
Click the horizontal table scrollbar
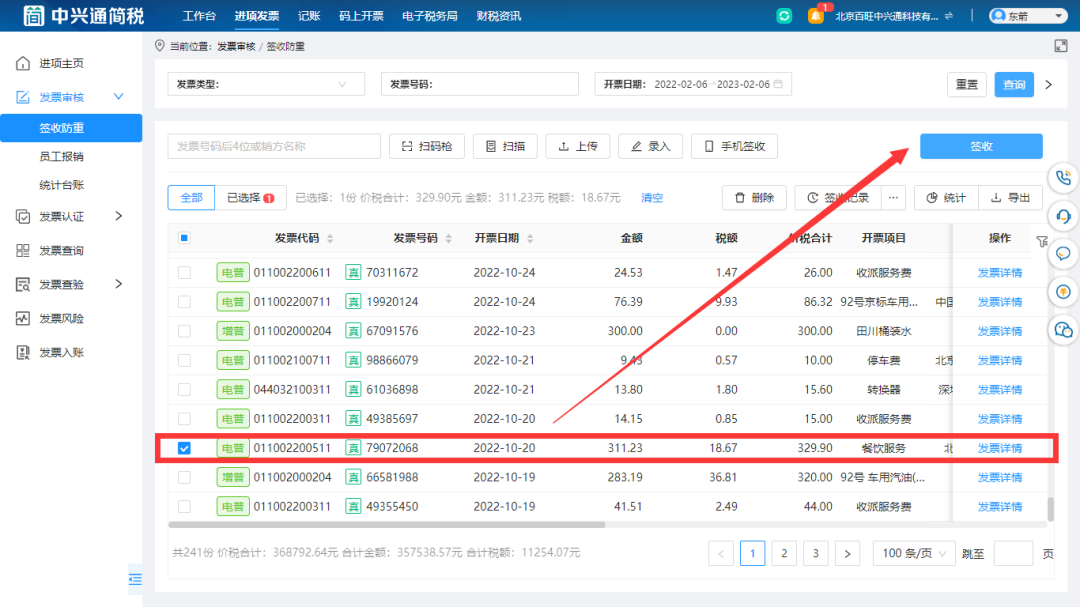pos(386,525)
